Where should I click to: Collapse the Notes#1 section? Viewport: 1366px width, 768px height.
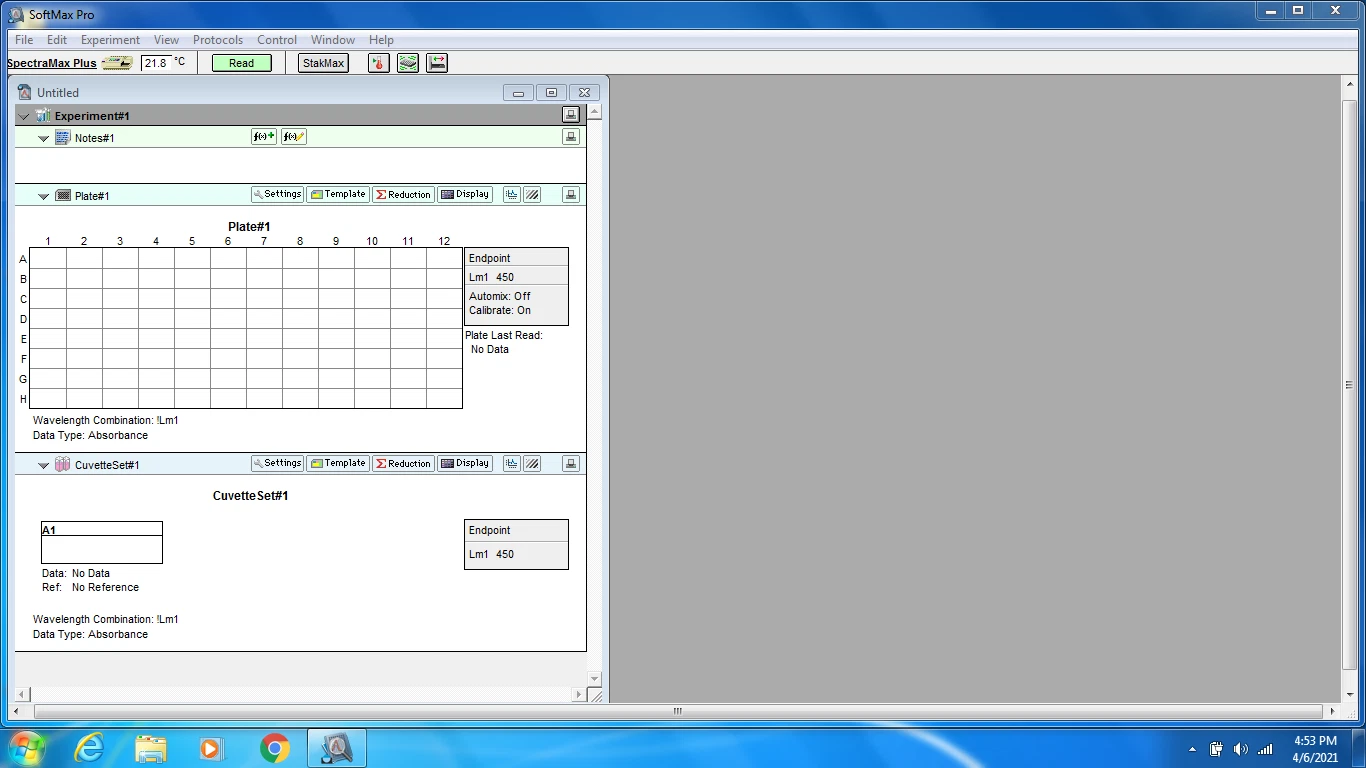(x=43, y=138)
